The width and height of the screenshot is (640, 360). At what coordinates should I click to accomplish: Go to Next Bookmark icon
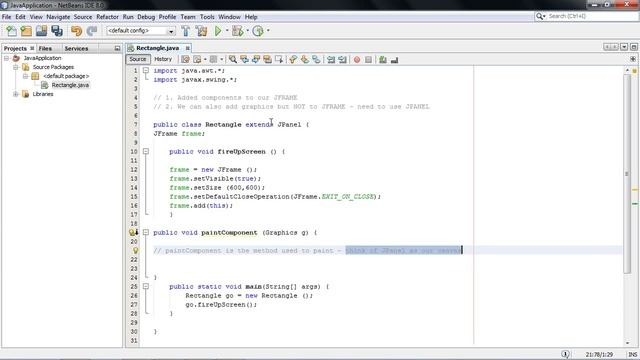(x=304, y=60)
